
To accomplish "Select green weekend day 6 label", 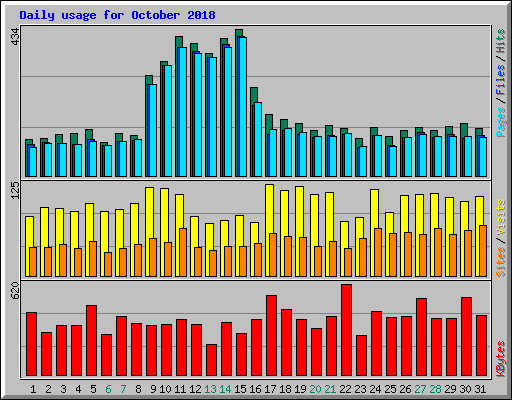I will pos(108,389).
